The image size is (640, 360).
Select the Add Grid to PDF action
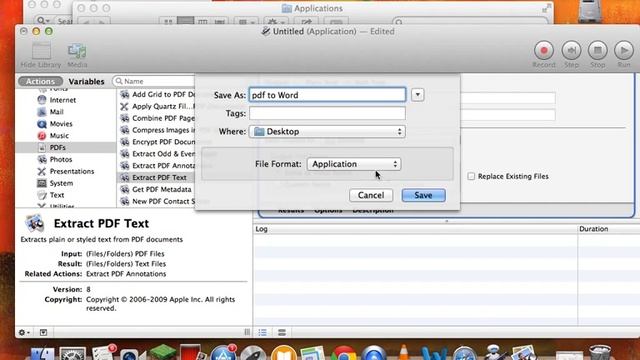coord(157,94)
